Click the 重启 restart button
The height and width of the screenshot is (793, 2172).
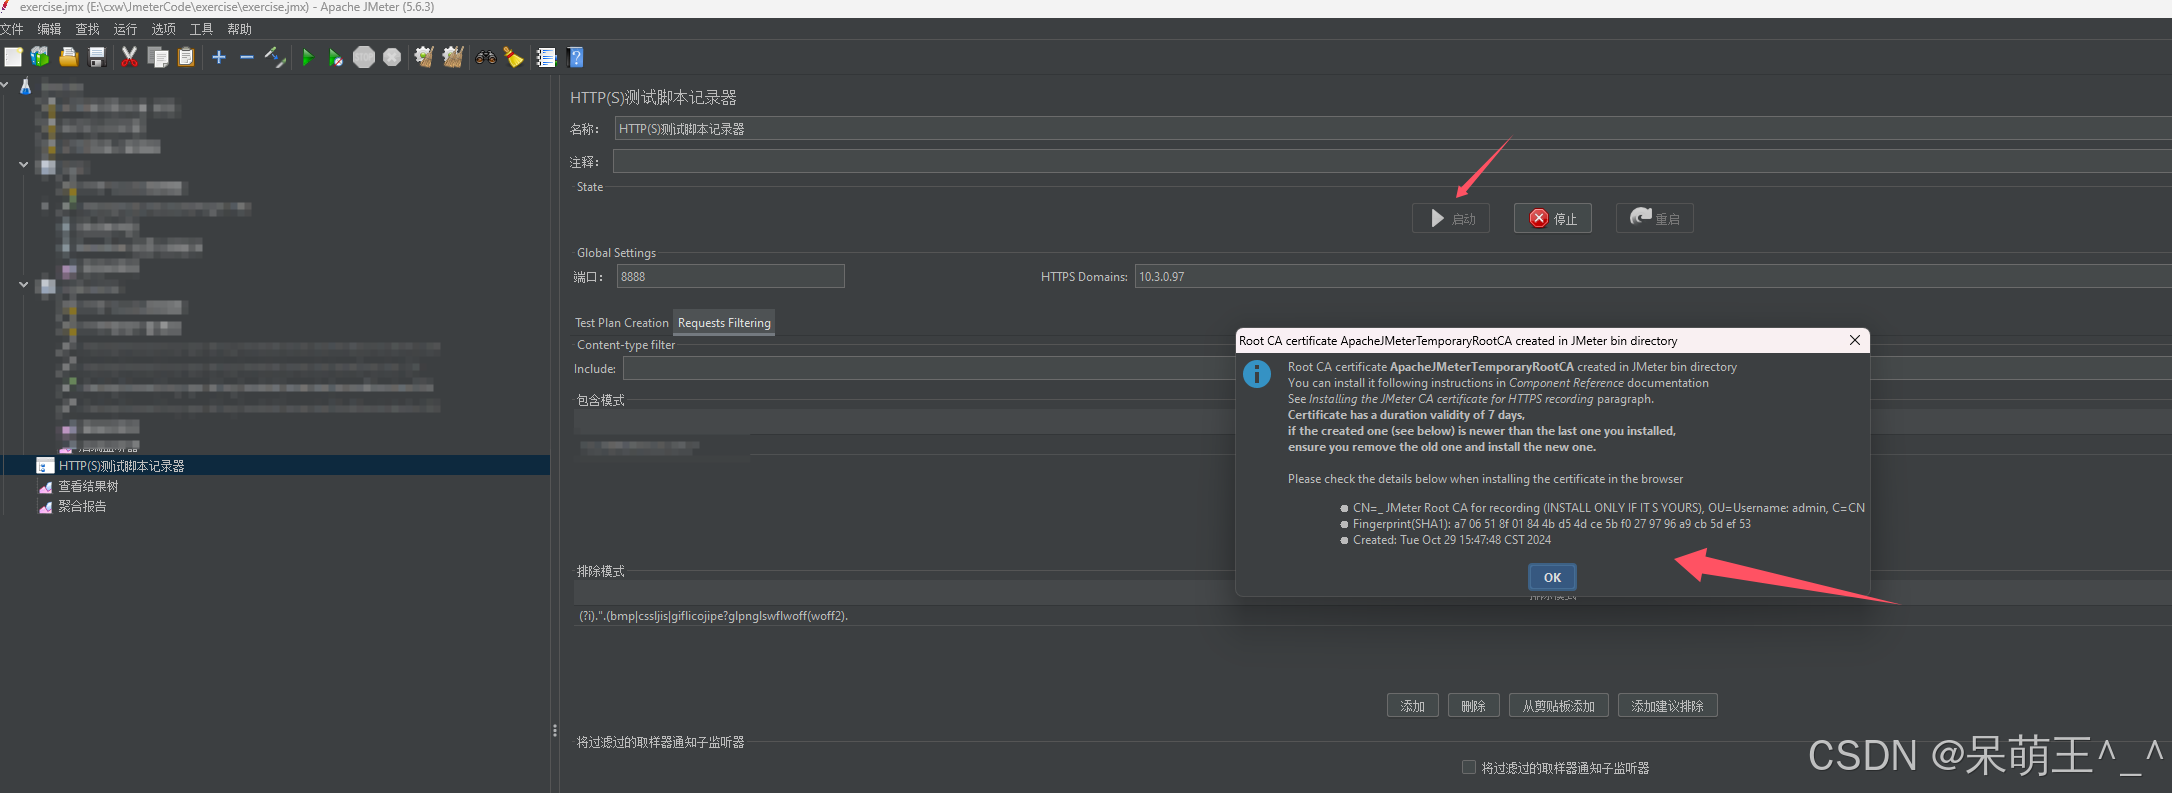1655,218
